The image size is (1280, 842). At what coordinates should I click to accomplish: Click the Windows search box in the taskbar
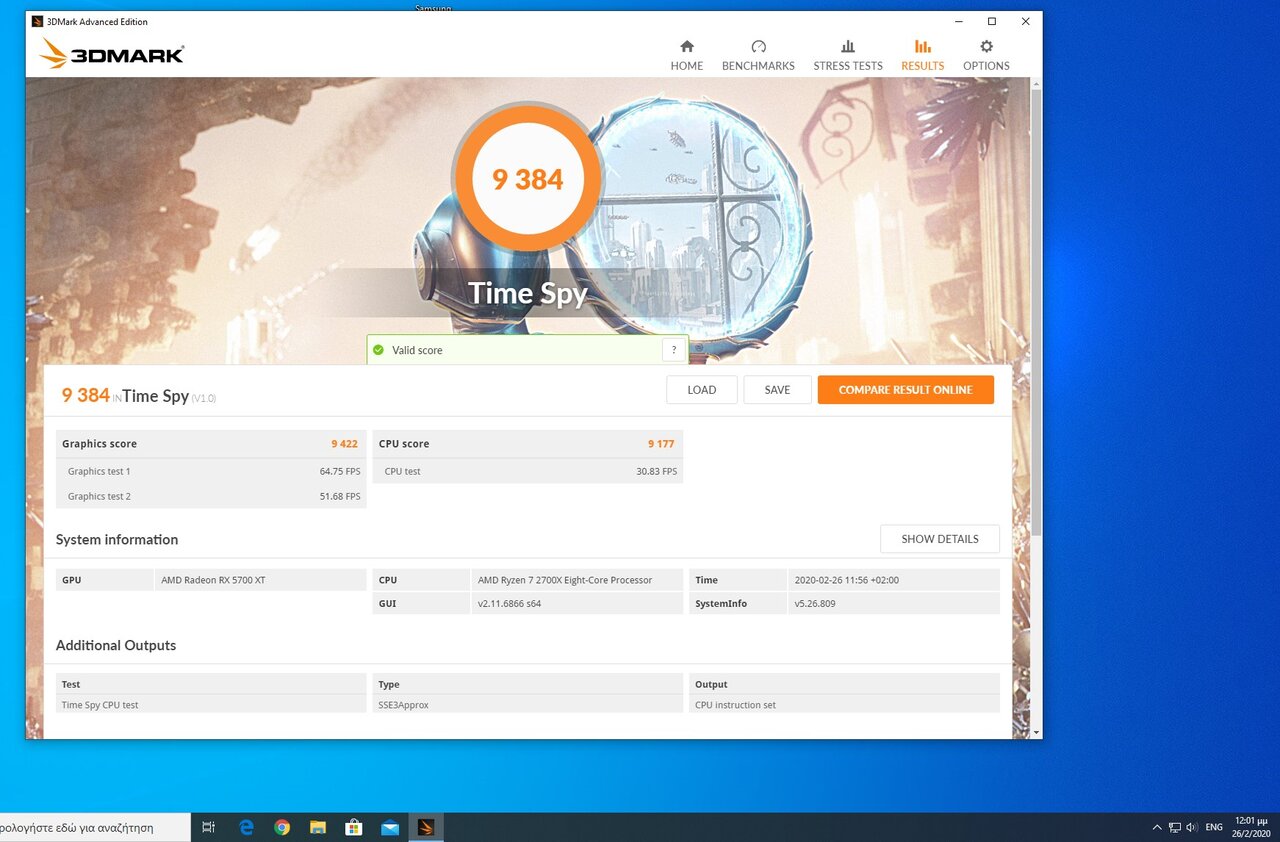(95, 827)
